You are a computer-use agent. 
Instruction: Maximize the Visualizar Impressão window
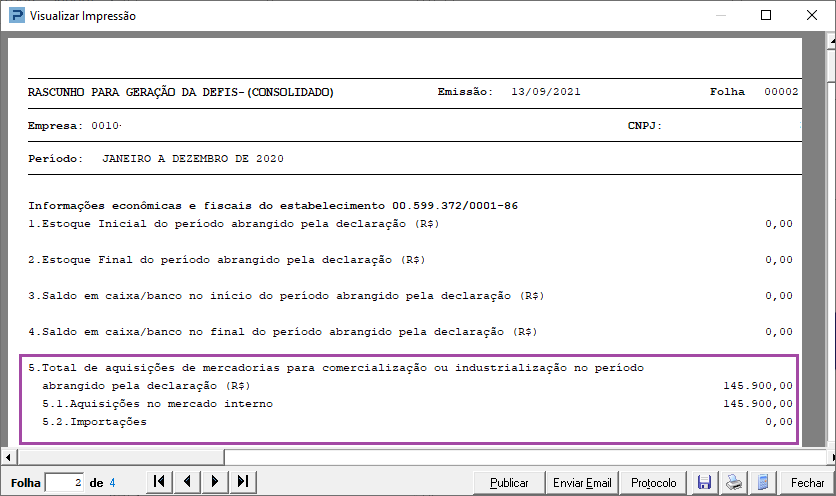[x=766, y=15]
